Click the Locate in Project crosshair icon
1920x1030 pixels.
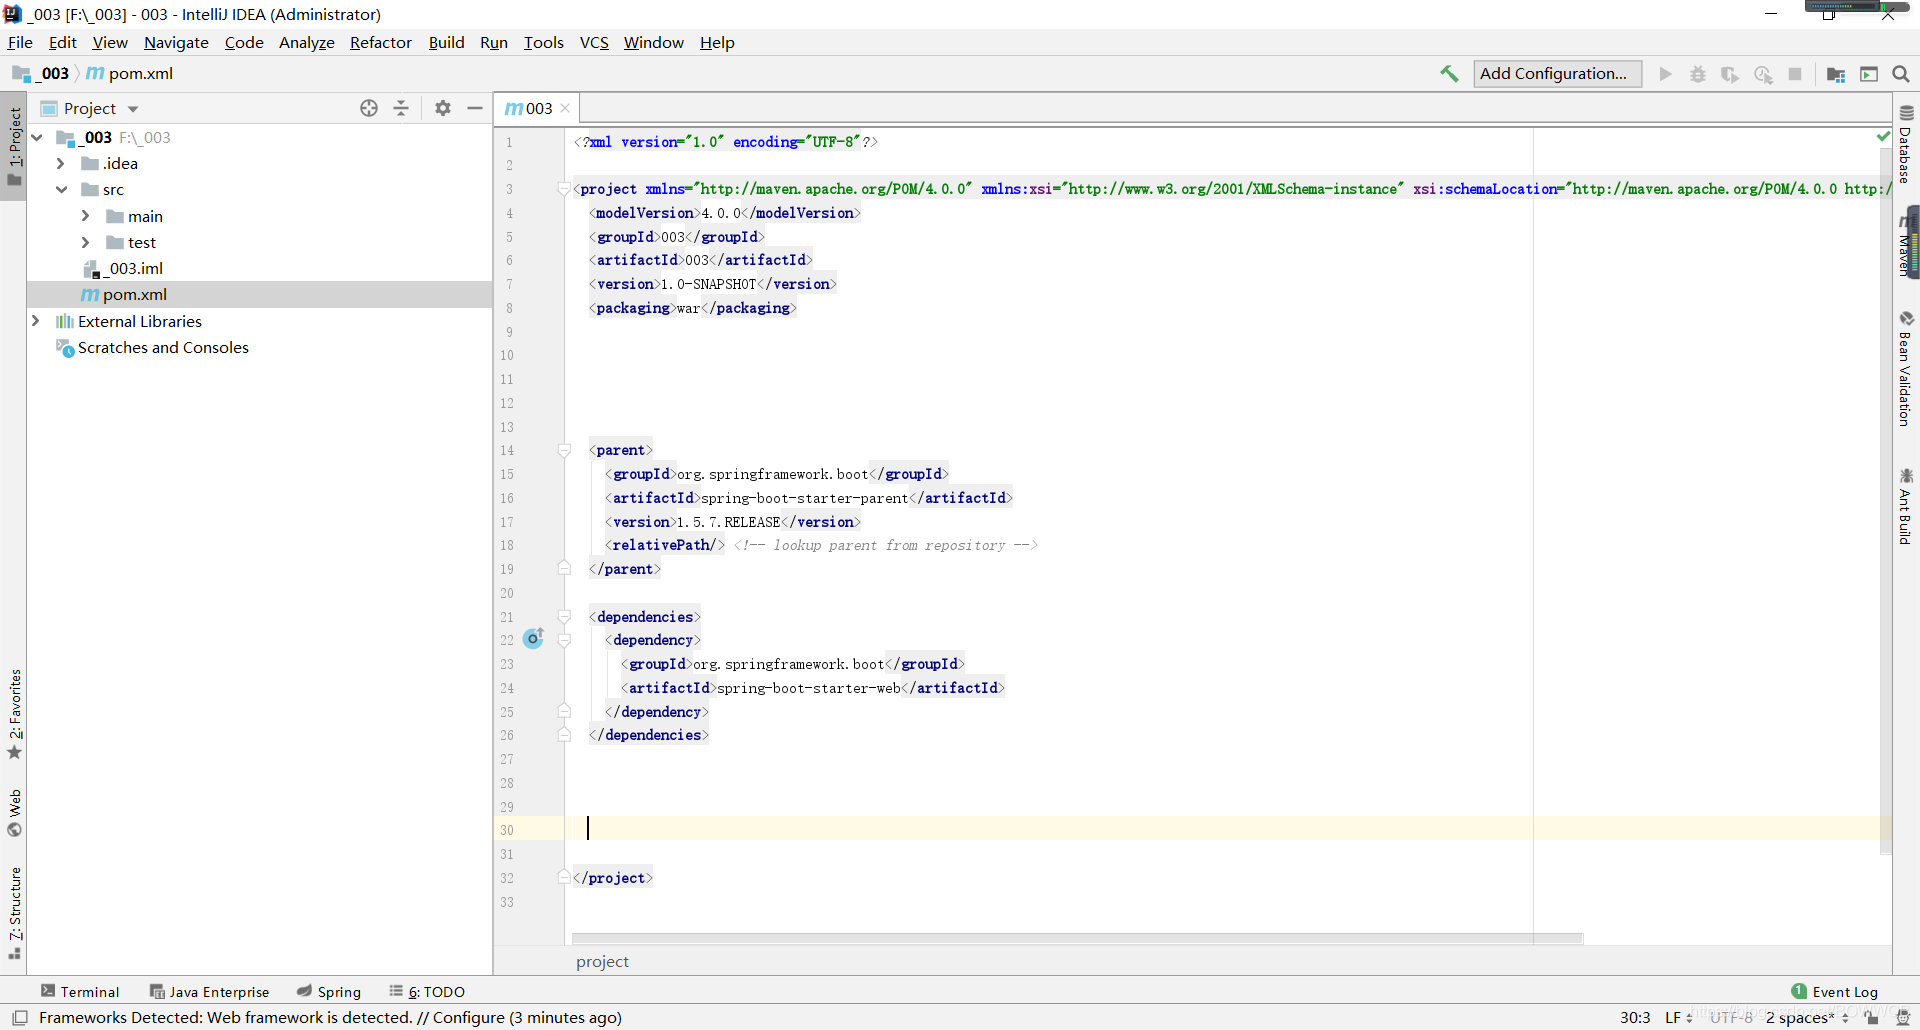click(369, 108)
